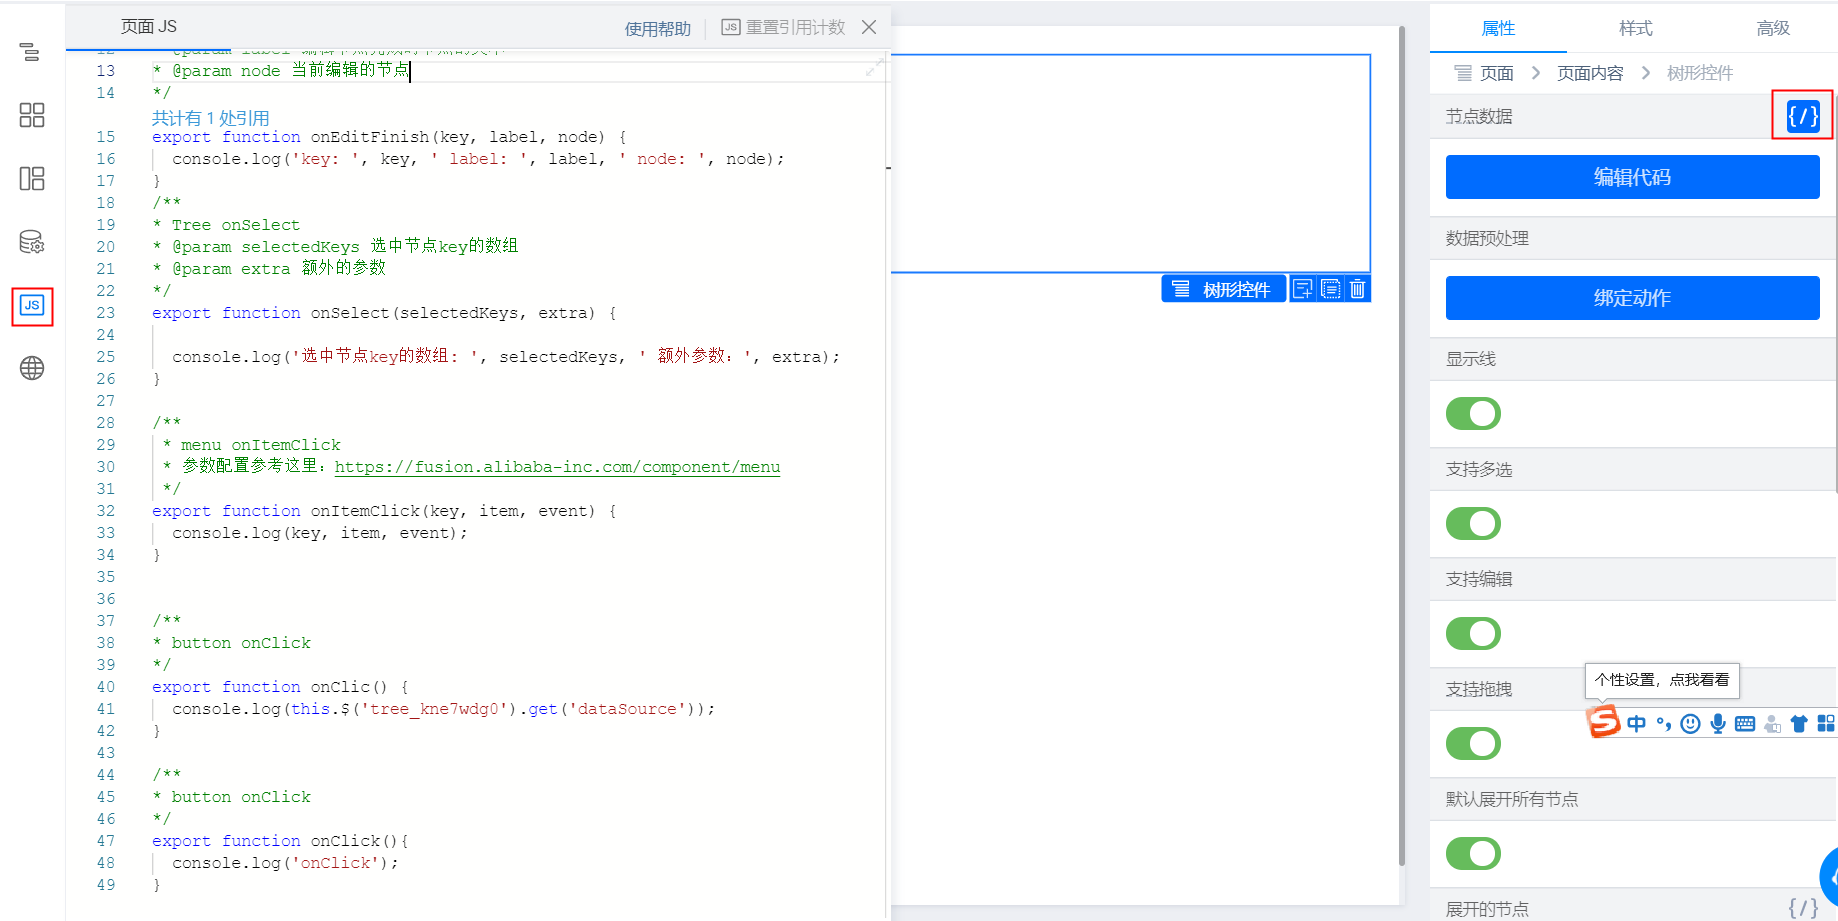The height and width of the screenshot is (921, 1838).
Task: Close the 页面 JS code panel
Action: (869, 27)
